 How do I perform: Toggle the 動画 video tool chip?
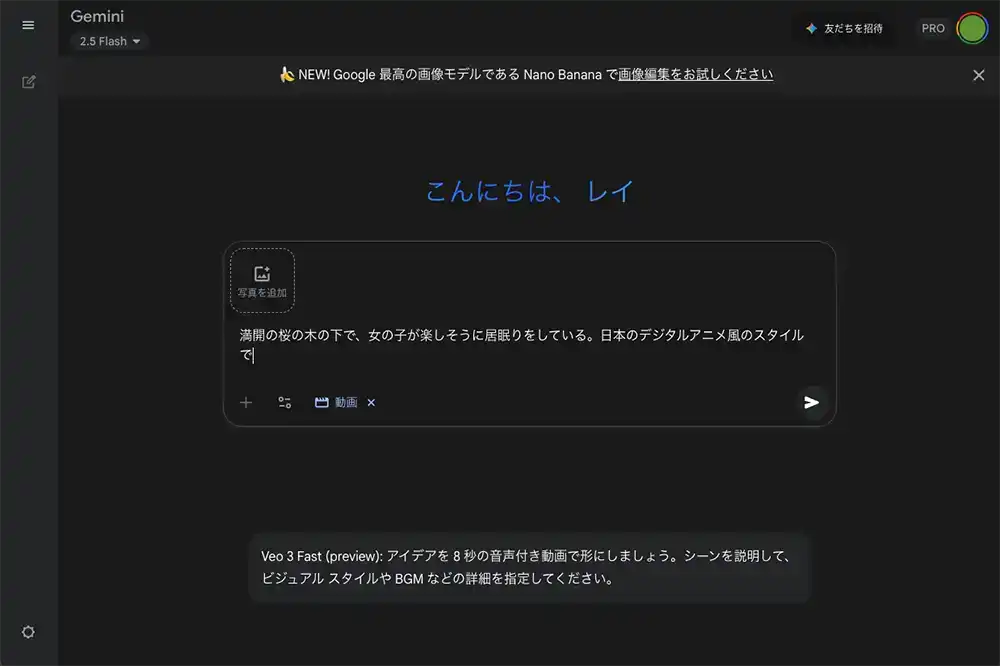[337, 402]
